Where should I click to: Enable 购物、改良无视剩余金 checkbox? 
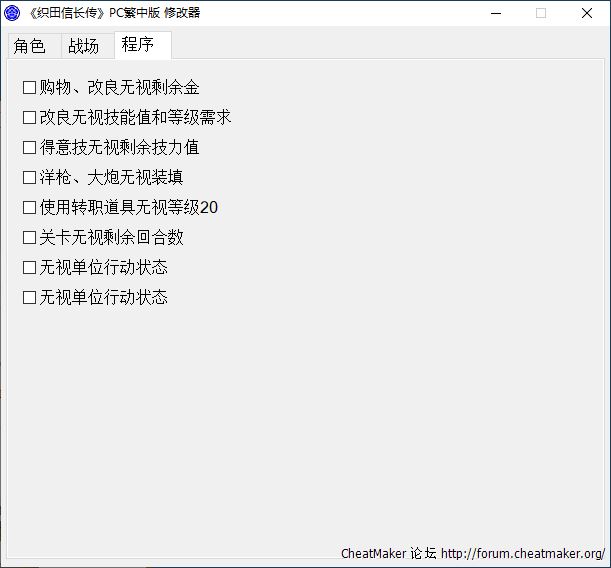[x=29, y=88]
